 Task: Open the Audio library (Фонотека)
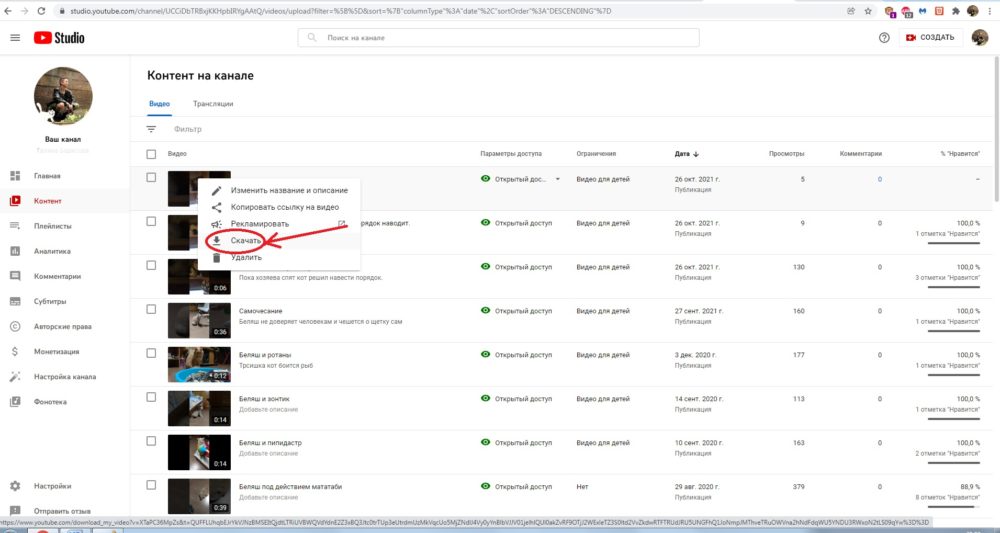click(x=50, y=402)
